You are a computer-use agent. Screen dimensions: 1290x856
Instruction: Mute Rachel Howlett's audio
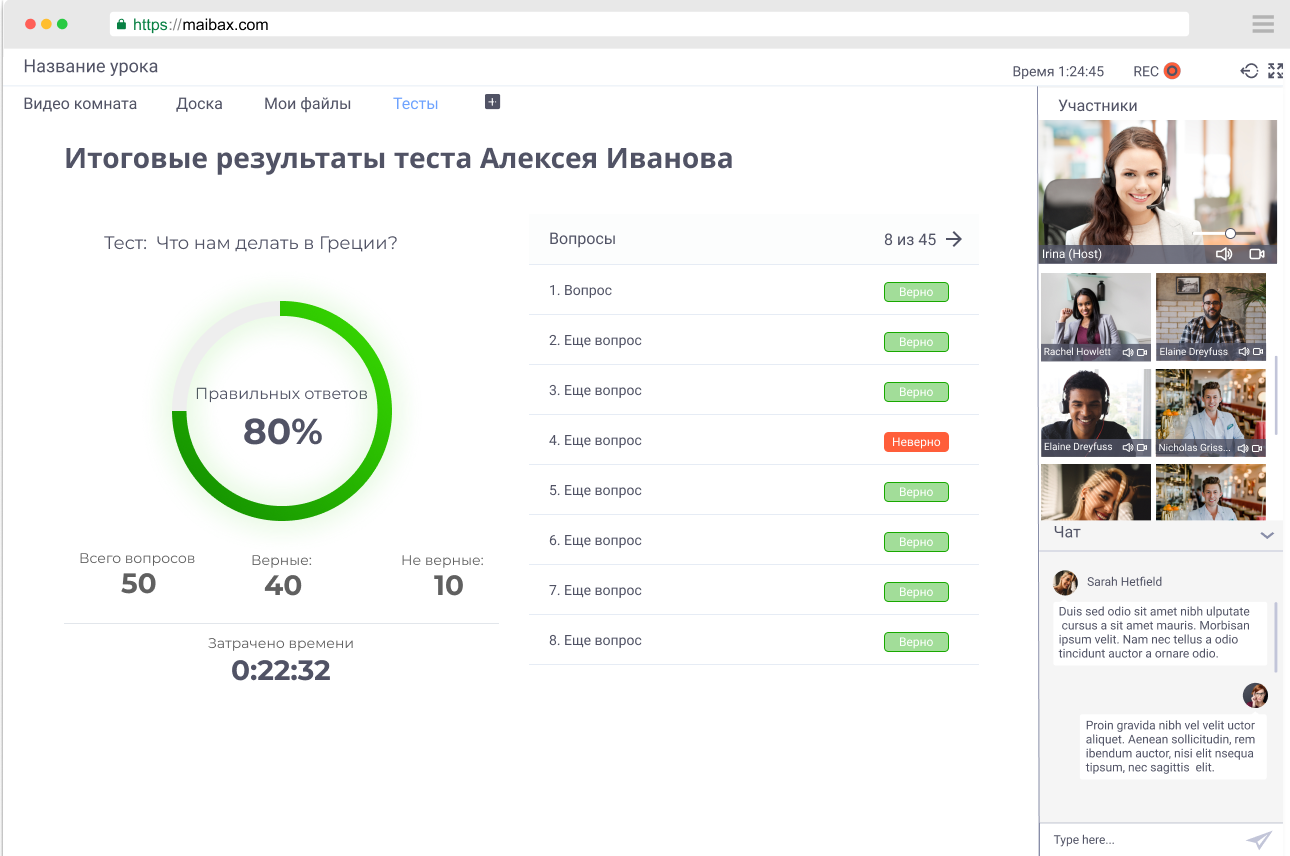click(1128, 352)
